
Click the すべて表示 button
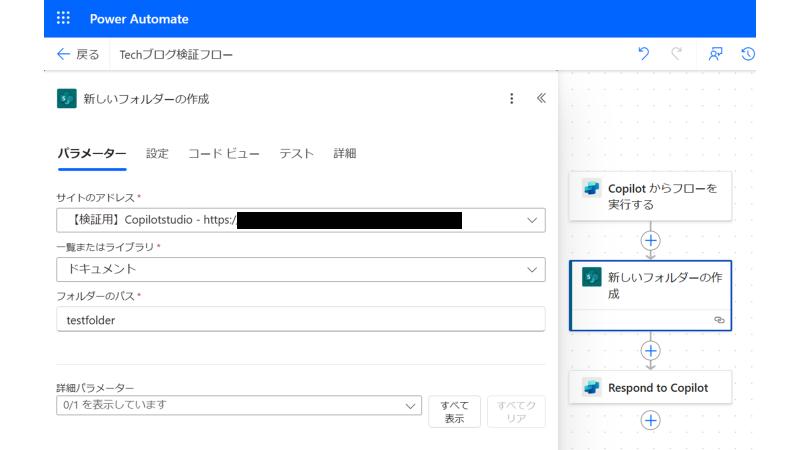(455, 411)
